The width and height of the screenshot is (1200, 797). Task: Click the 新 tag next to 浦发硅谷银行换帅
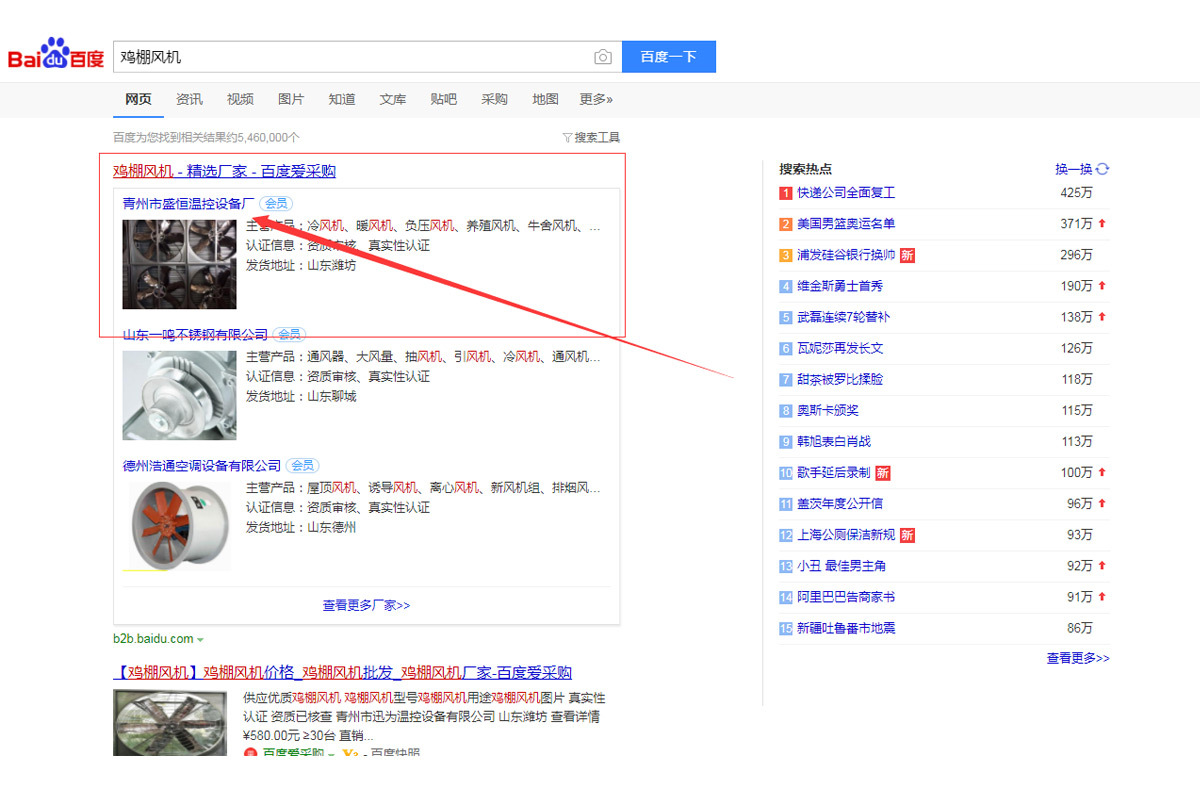(x=907, y=255)
